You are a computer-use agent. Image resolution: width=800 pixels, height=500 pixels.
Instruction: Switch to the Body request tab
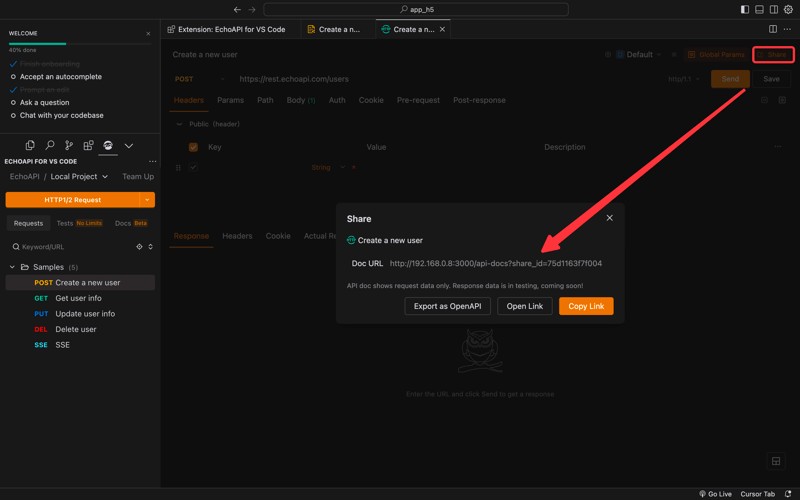pos(301,101)
